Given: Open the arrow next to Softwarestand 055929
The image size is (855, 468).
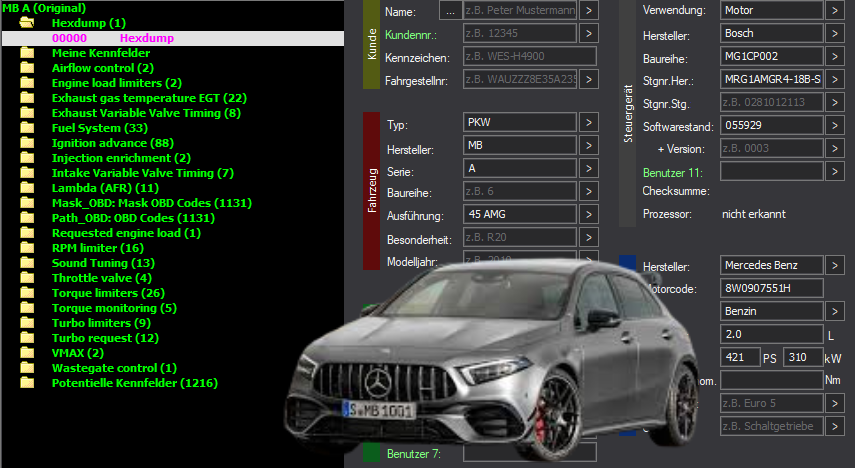Looking at the screenshot, I should 835,125.
